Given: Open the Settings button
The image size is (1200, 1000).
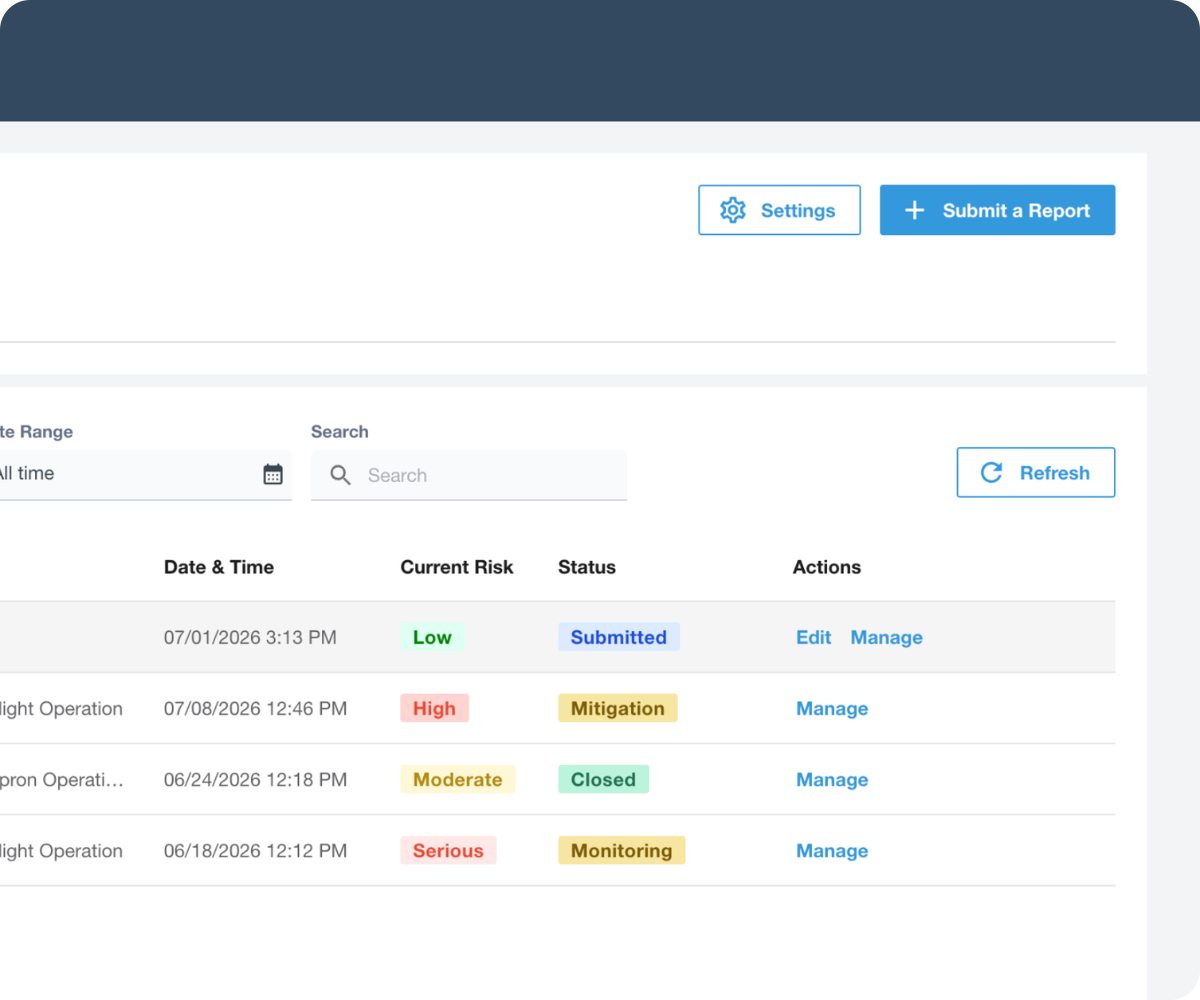Looking at the screenshot, I should pyautogui.click(x=779, y=210).
